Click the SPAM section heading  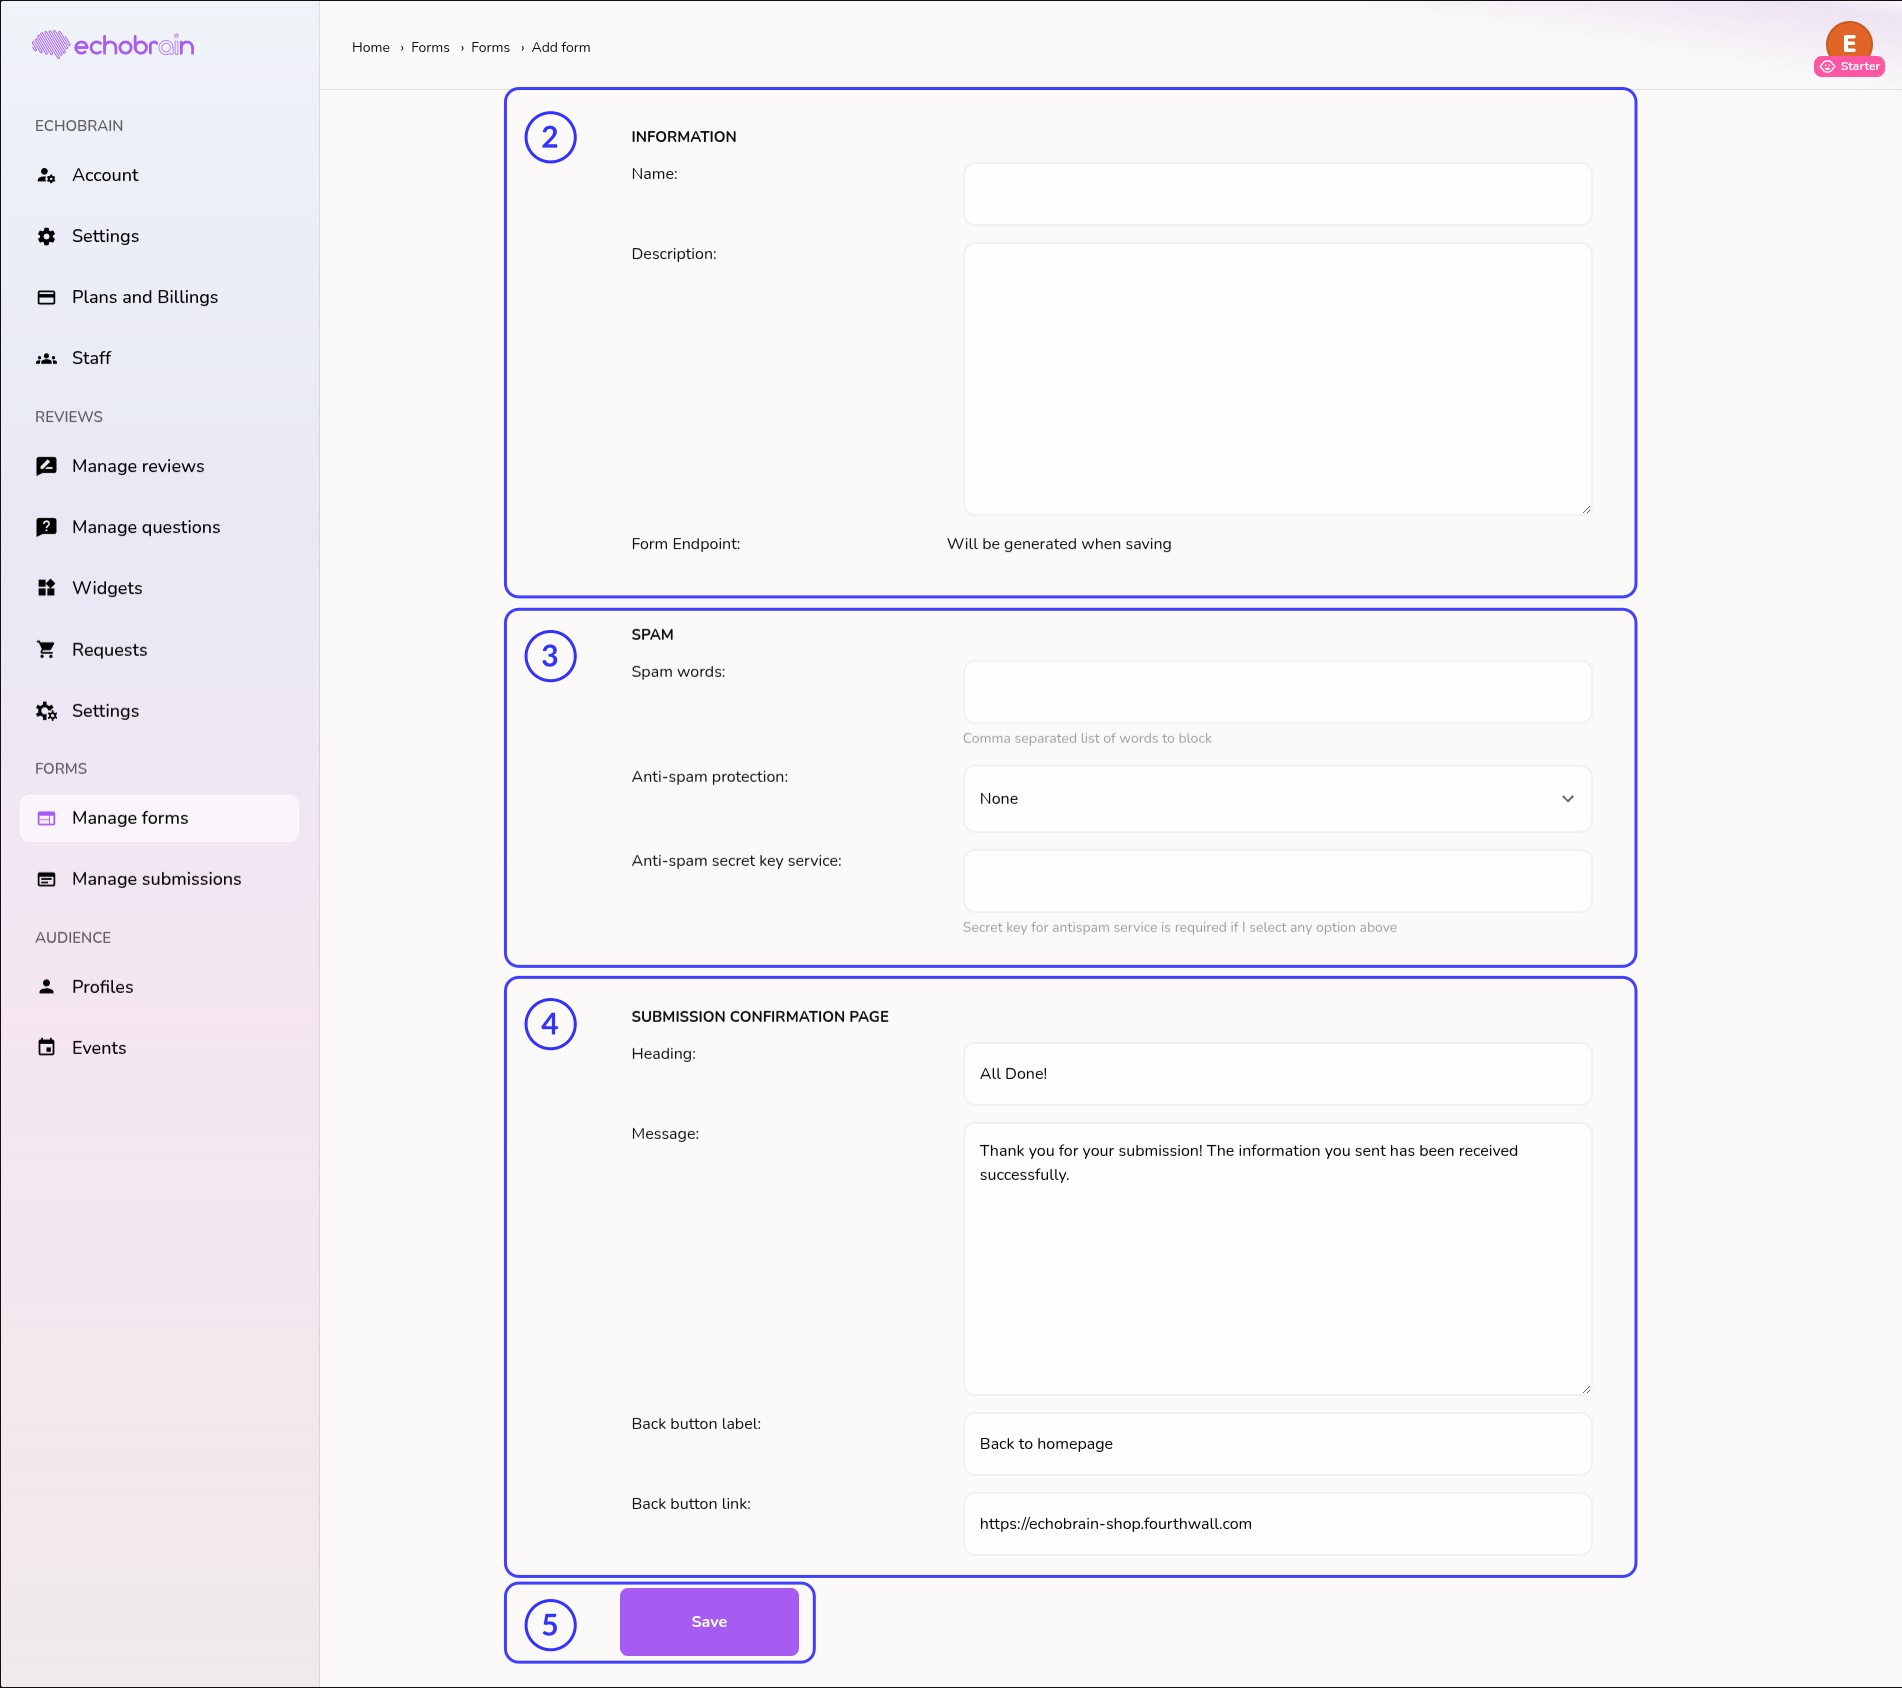[x=652, y=635]
